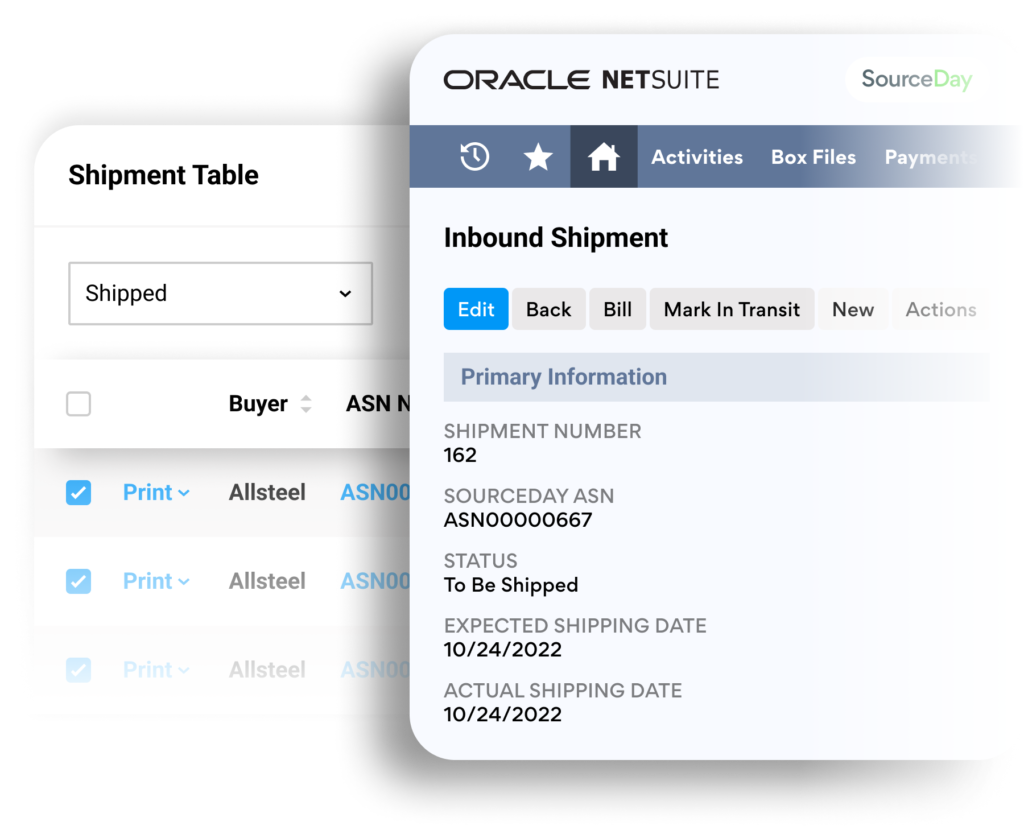Open the recent records history icon
Viewport: 1024px width, 826px height.
point(475,157)
